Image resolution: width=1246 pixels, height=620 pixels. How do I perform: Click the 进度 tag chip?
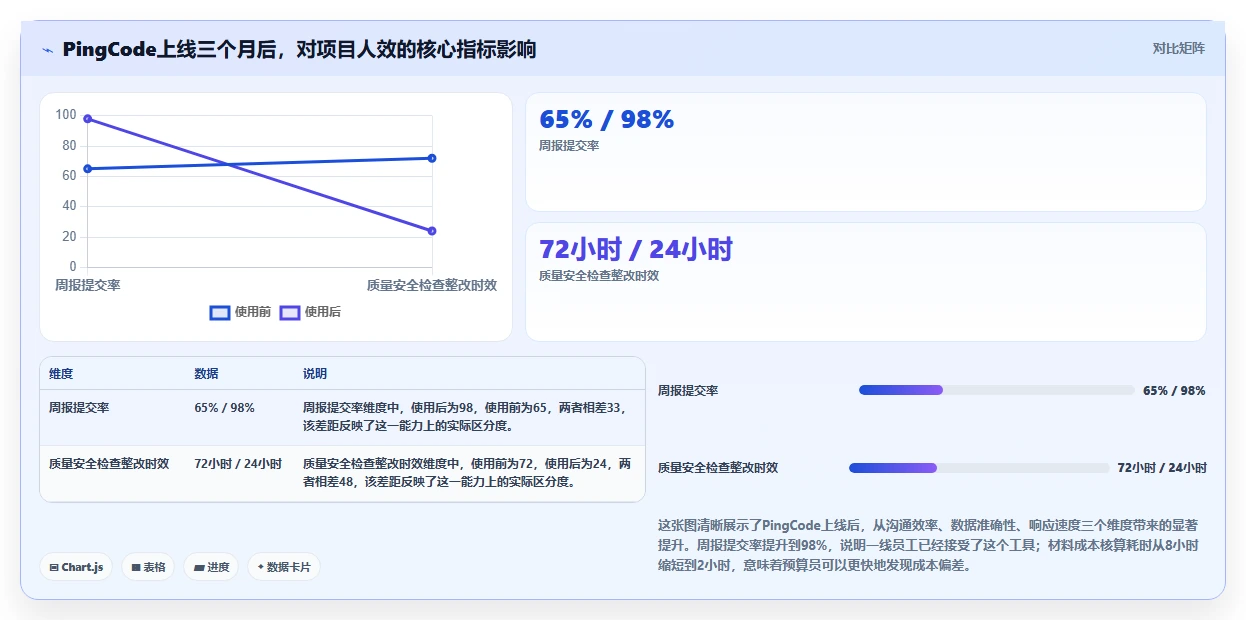click(x=211, y=567)
